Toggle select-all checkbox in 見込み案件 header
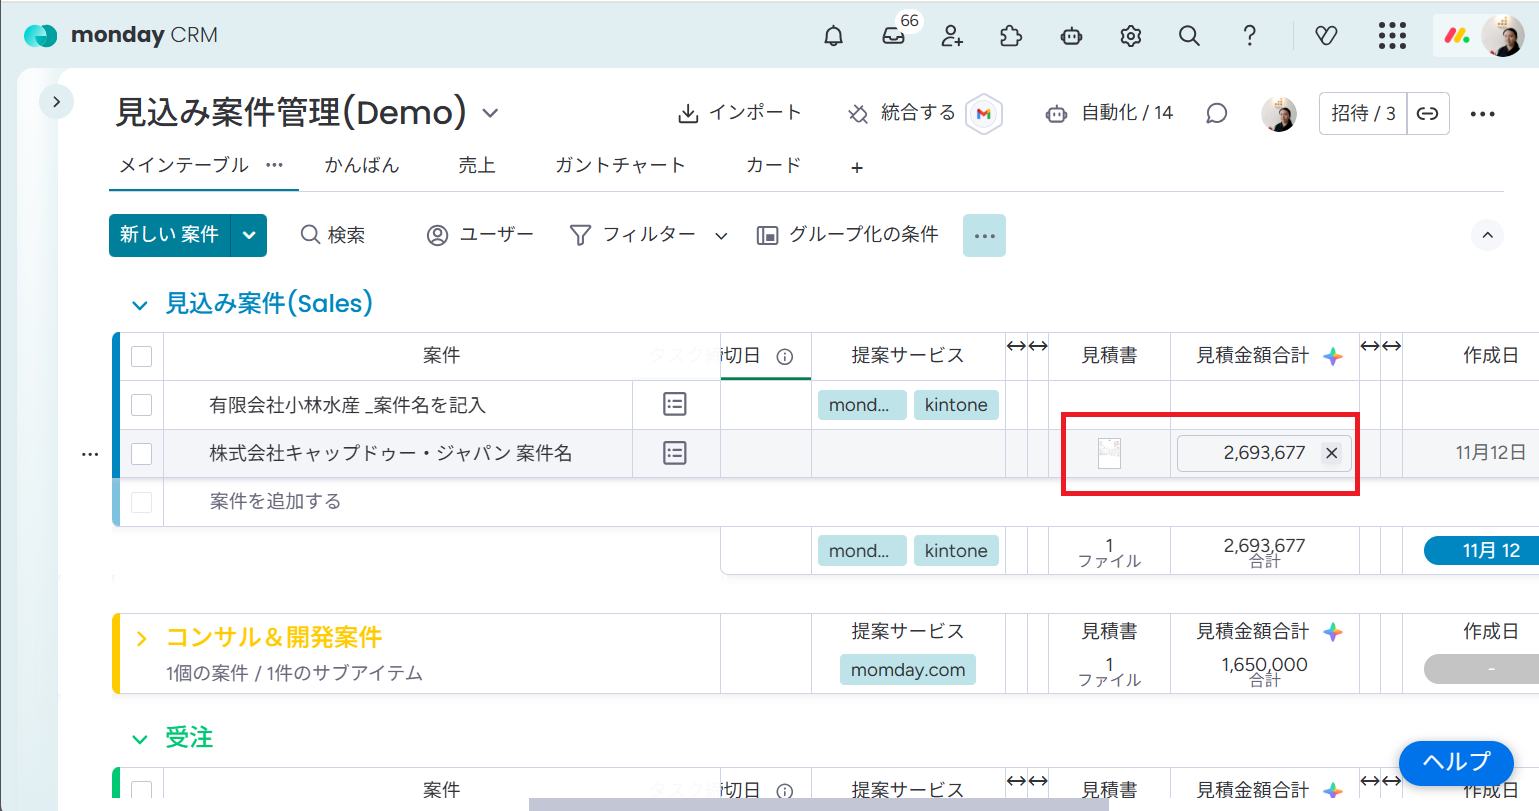 tap(142, 356)
